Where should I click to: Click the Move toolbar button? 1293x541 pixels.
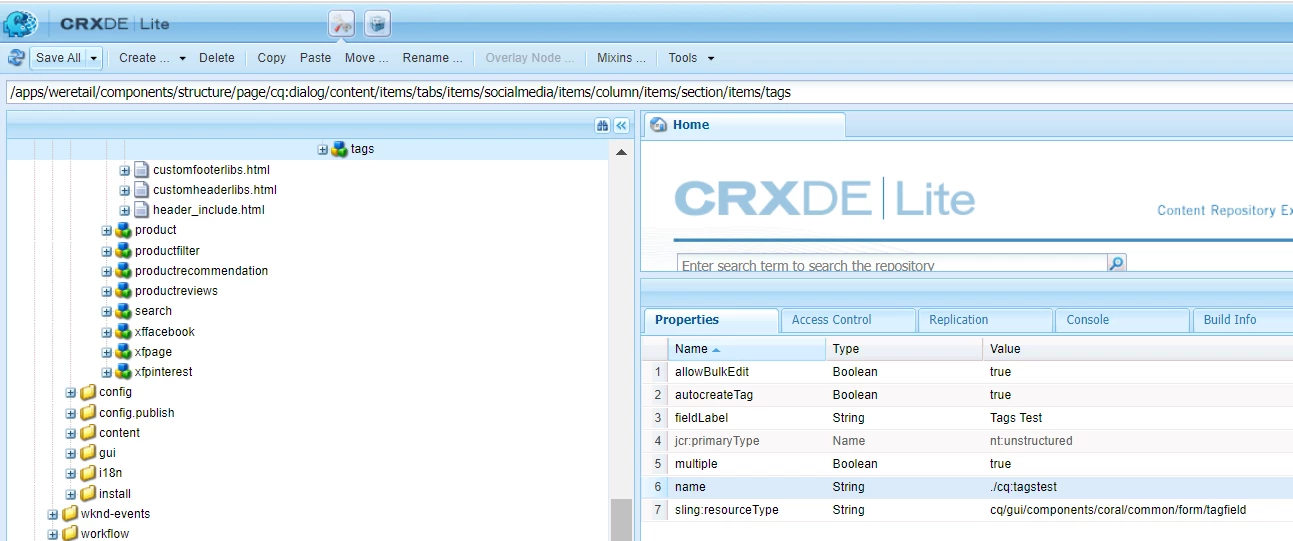[x=367, y=58]
